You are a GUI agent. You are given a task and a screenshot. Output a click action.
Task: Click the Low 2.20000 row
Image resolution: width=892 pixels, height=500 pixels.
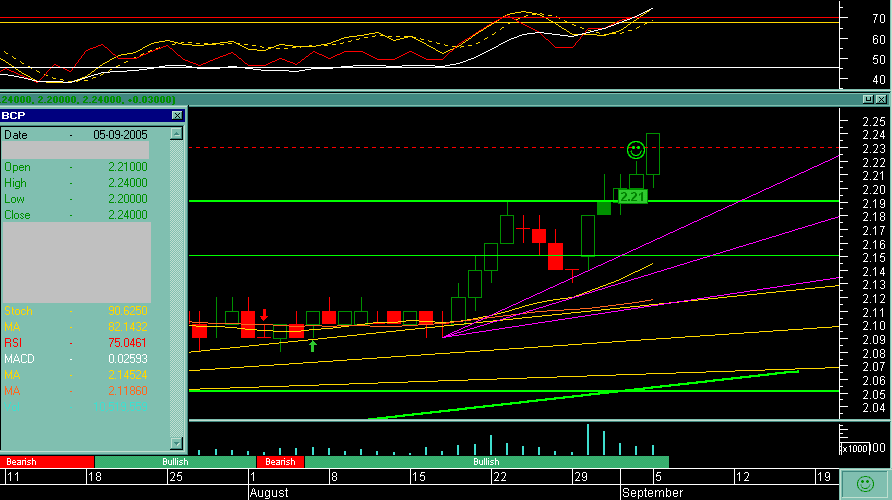[x=76, y=199]
